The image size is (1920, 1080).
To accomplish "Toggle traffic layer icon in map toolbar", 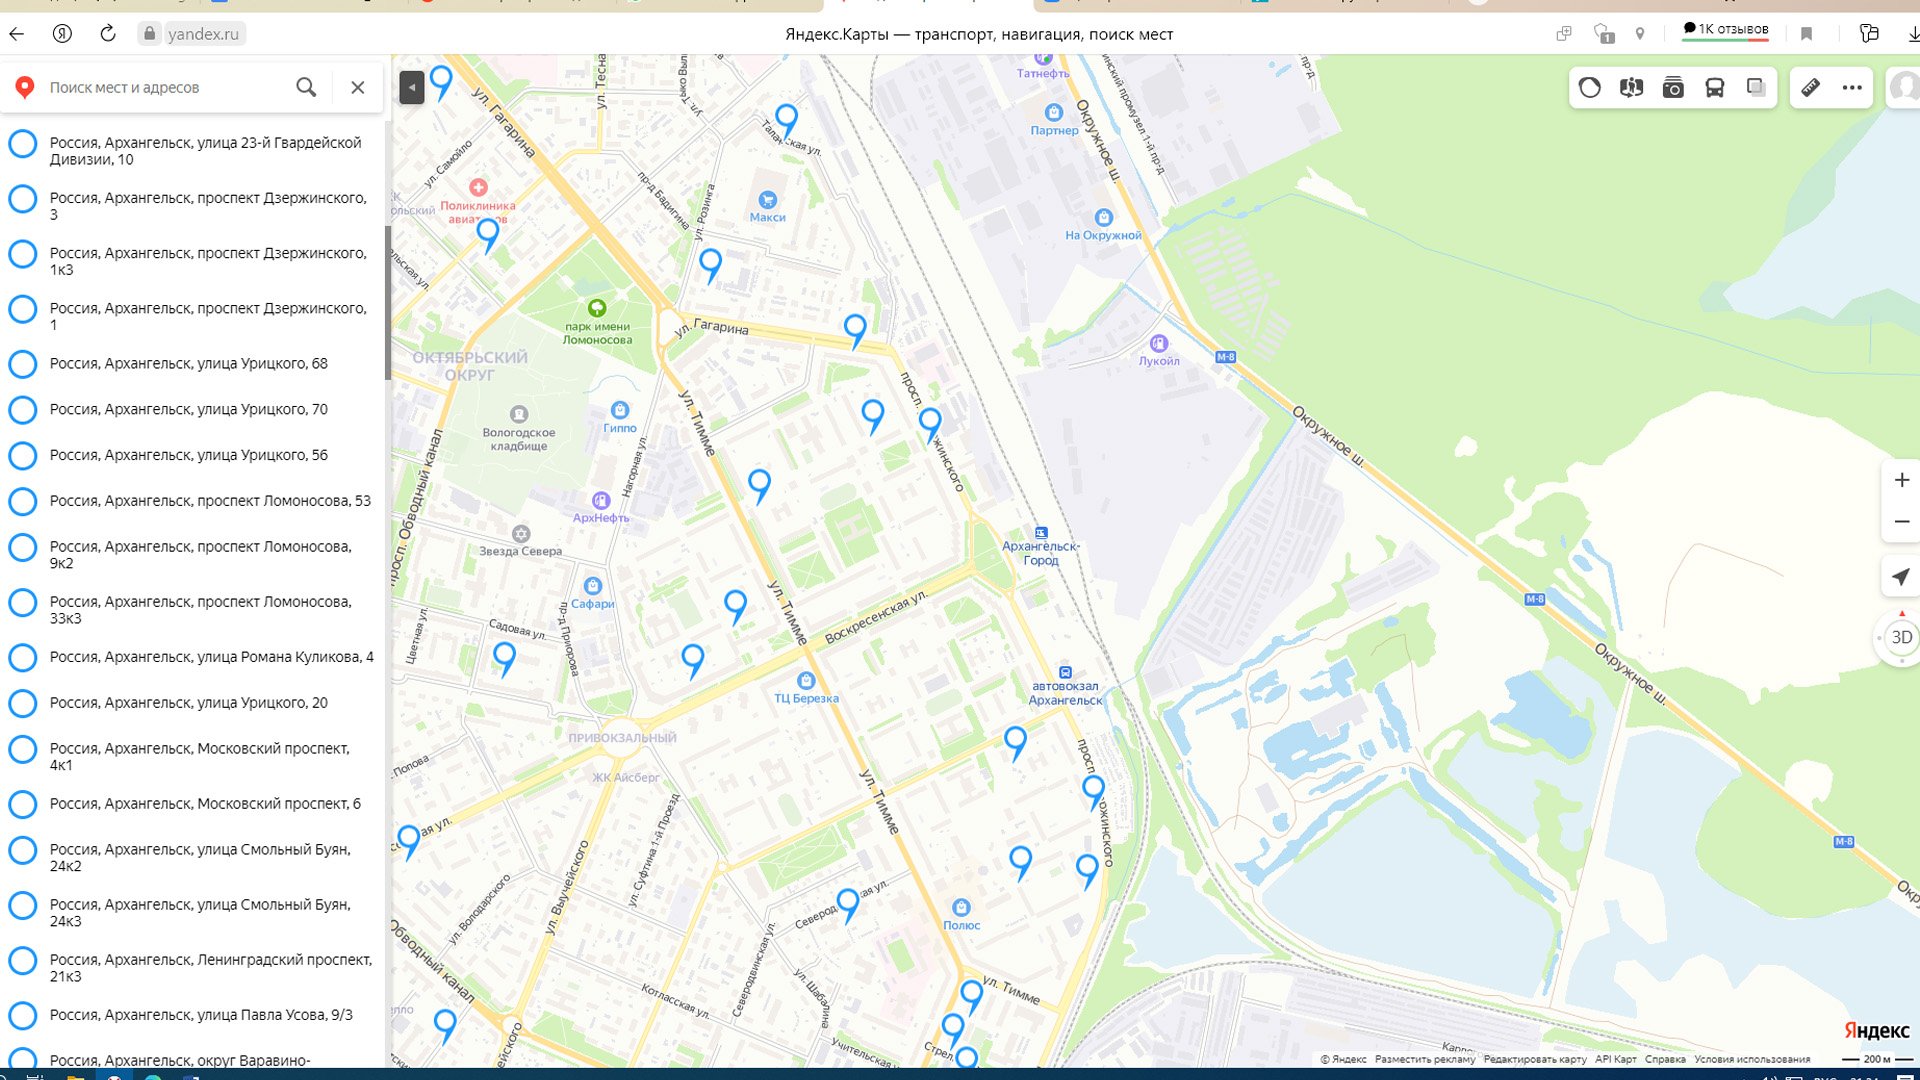I will (x=1590, y=88).
